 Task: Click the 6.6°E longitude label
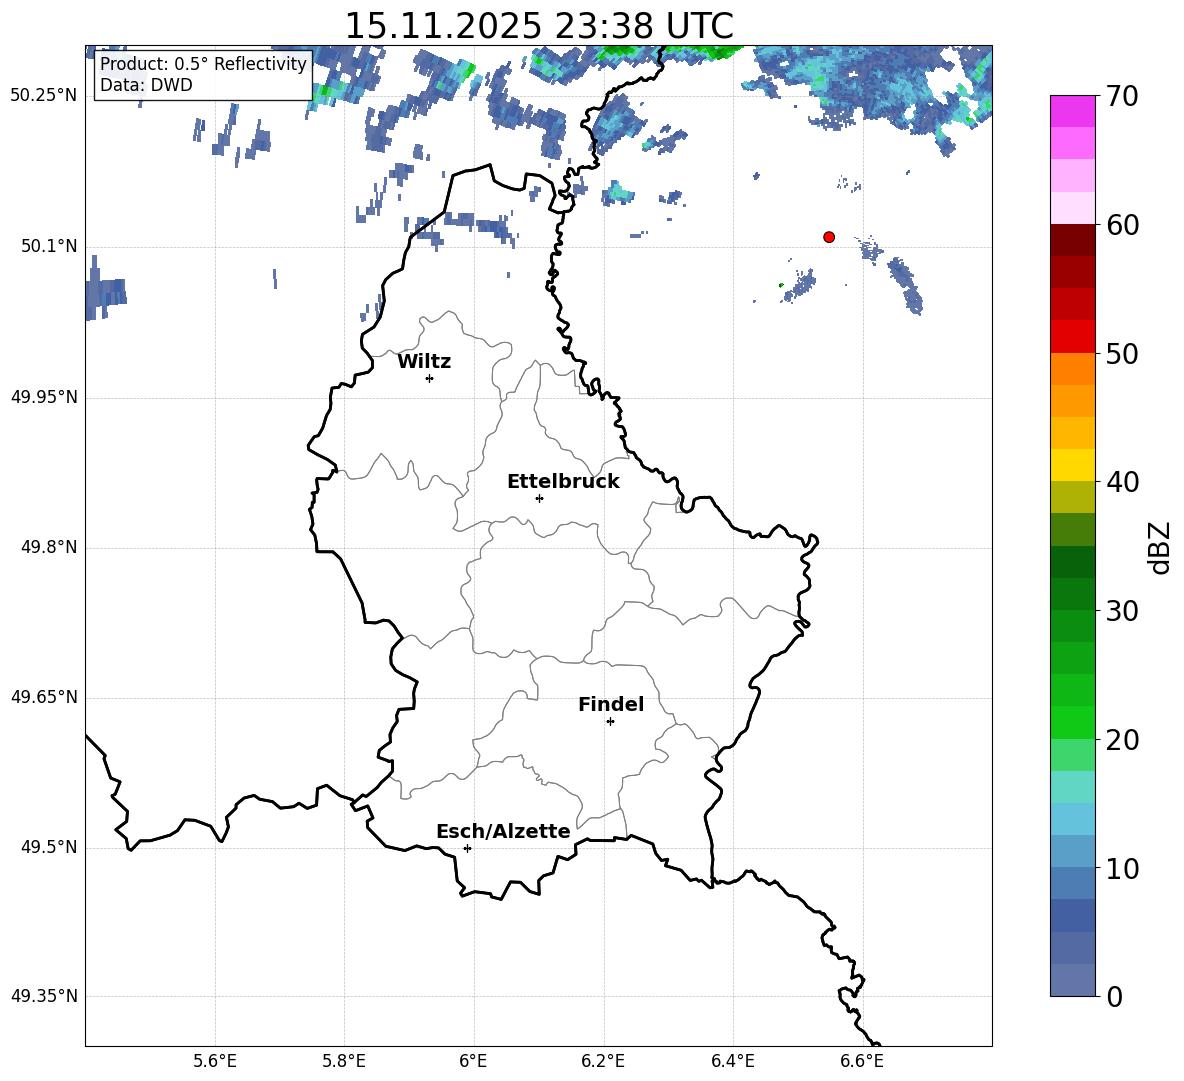point(862,1061)
